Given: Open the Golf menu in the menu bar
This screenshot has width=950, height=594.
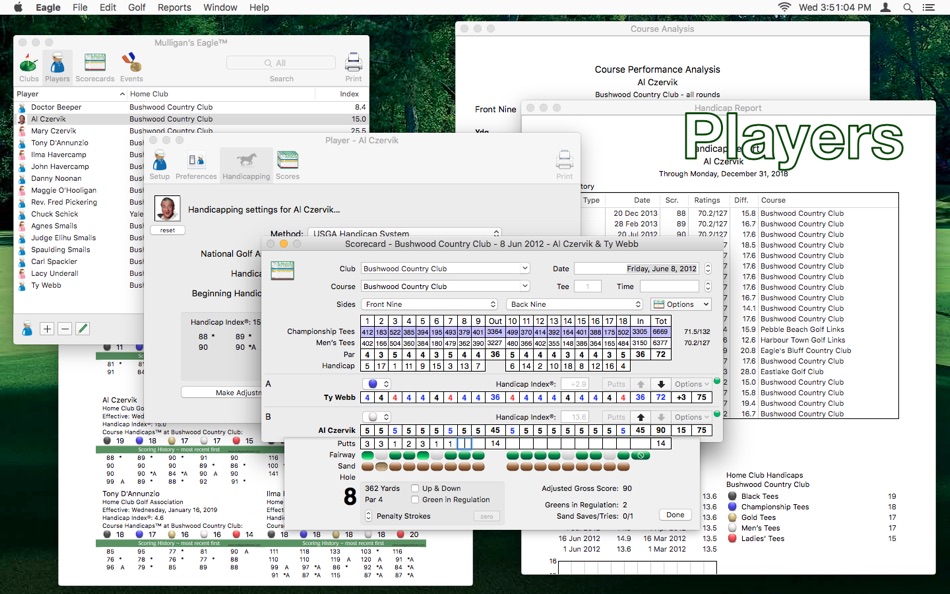Looking at the screenshot, I should [136, 7].
